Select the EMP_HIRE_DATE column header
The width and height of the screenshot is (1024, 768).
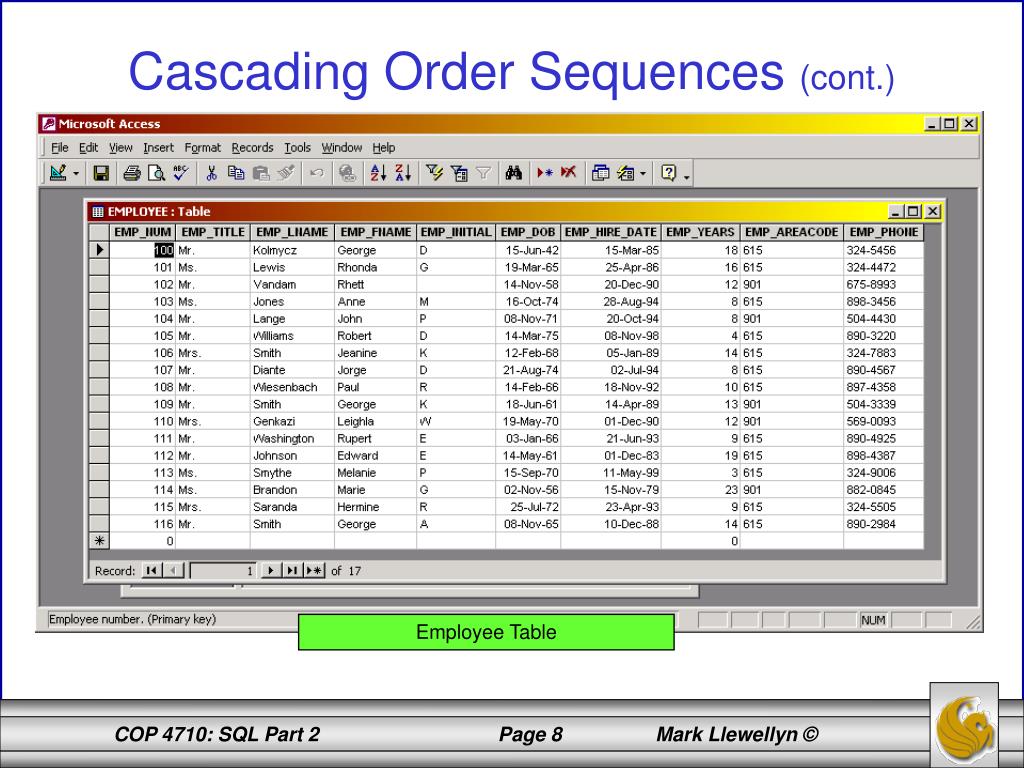tap(611, 232)
